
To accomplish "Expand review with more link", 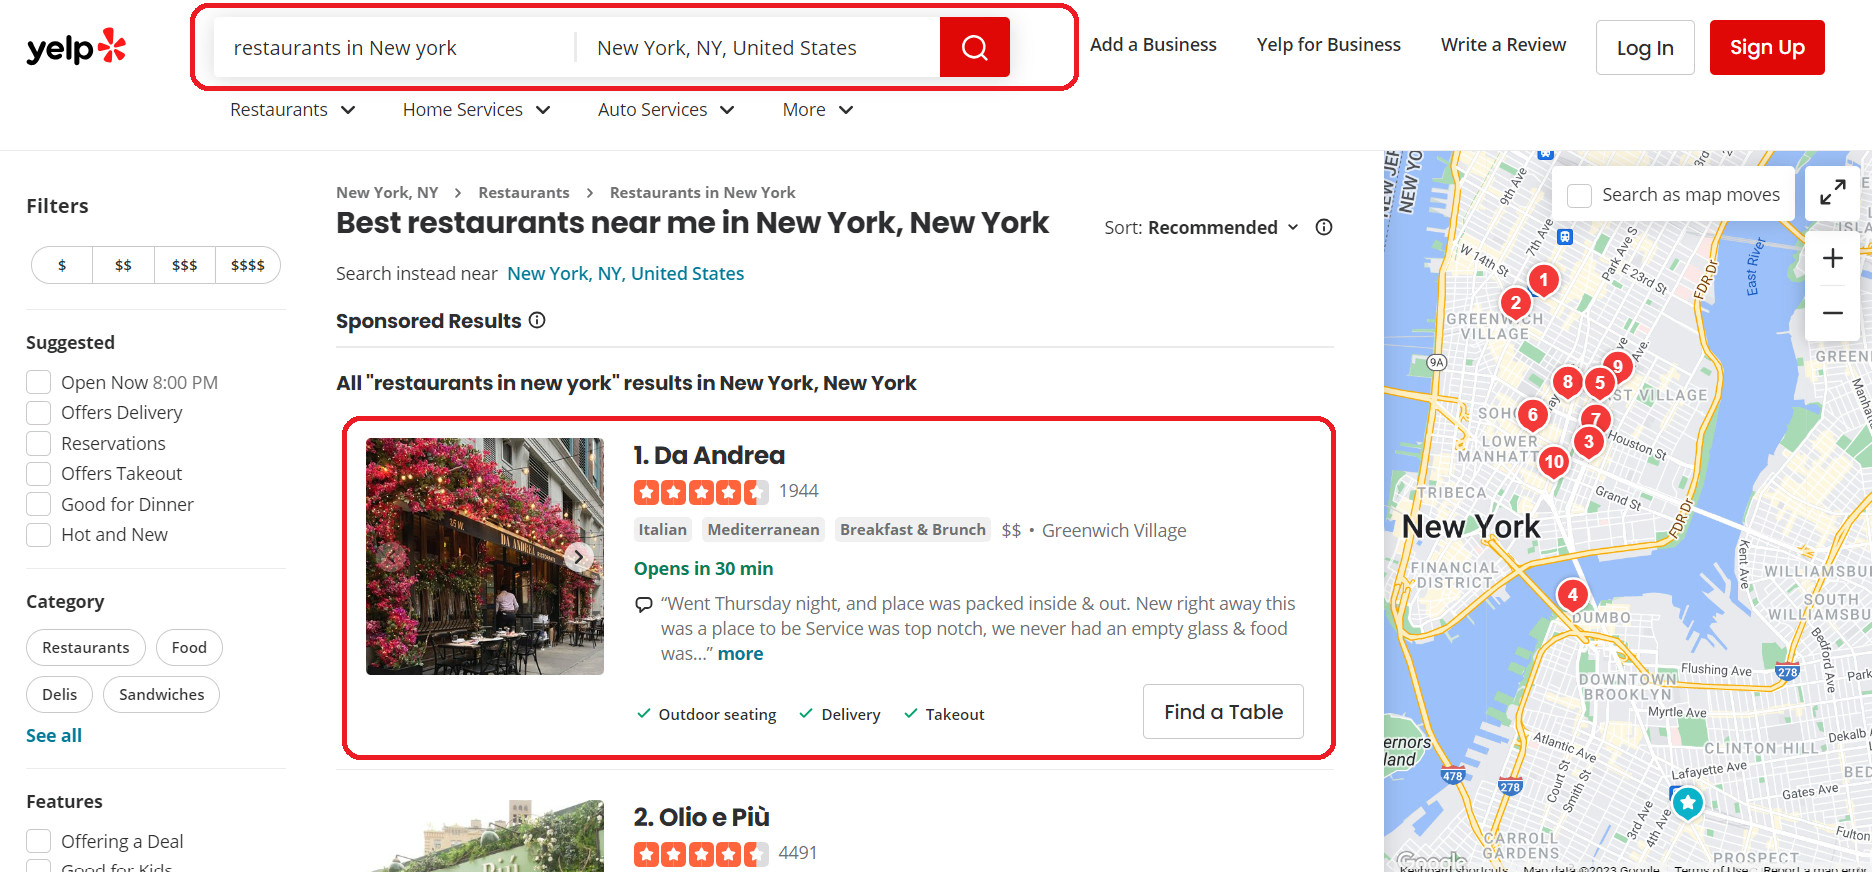I will 740,654.
